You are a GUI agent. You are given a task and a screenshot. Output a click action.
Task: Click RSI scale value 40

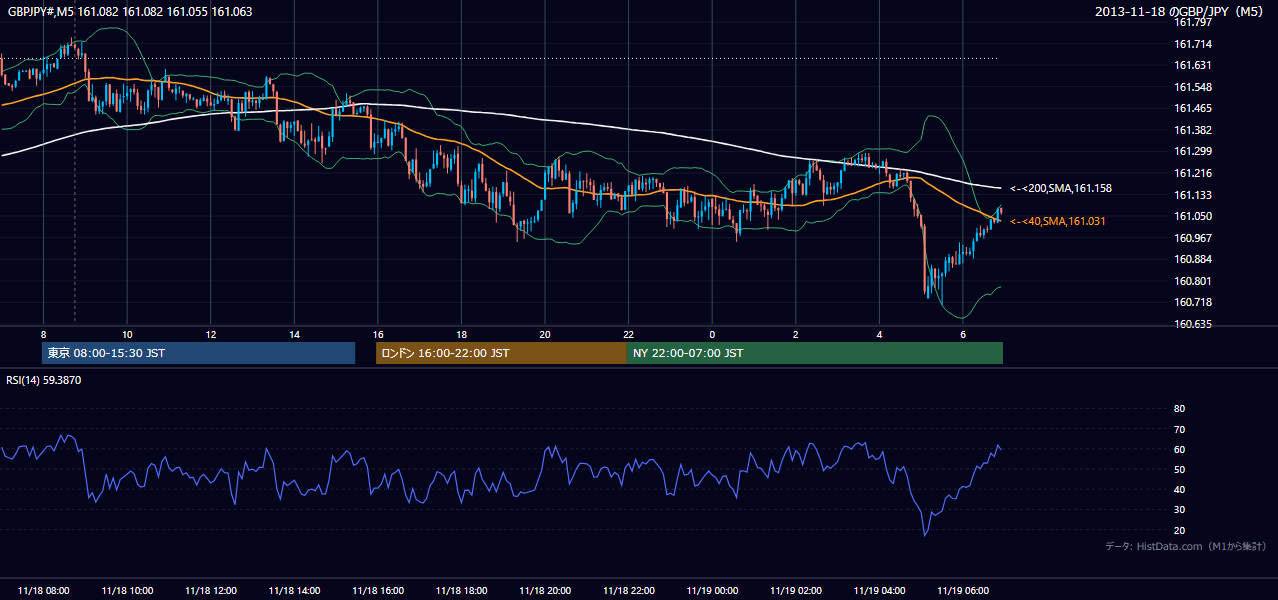(x=1179, y=490)
